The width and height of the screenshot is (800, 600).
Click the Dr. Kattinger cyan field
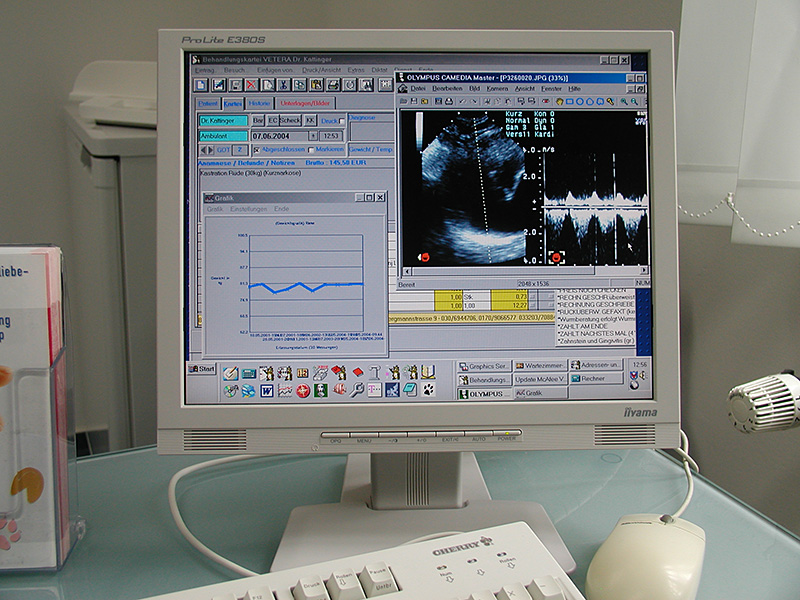[223, 121]
